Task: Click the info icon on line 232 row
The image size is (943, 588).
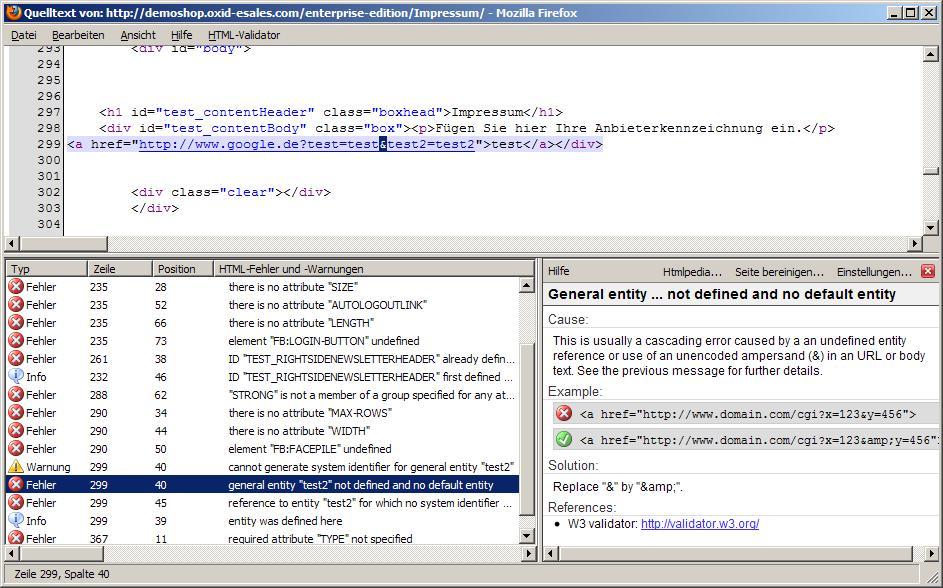Action: pos(16,377)
